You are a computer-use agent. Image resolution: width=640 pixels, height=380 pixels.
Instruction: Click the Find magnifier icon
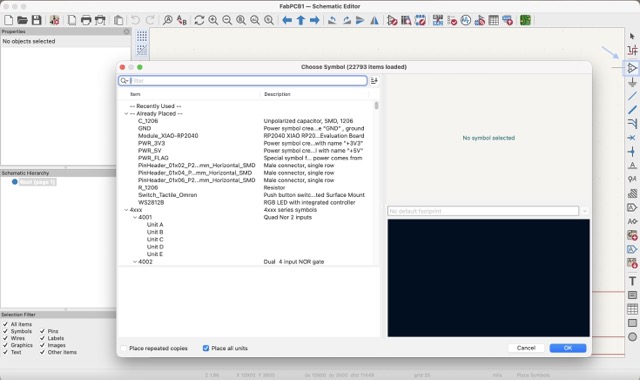click(x=167, y=20)
